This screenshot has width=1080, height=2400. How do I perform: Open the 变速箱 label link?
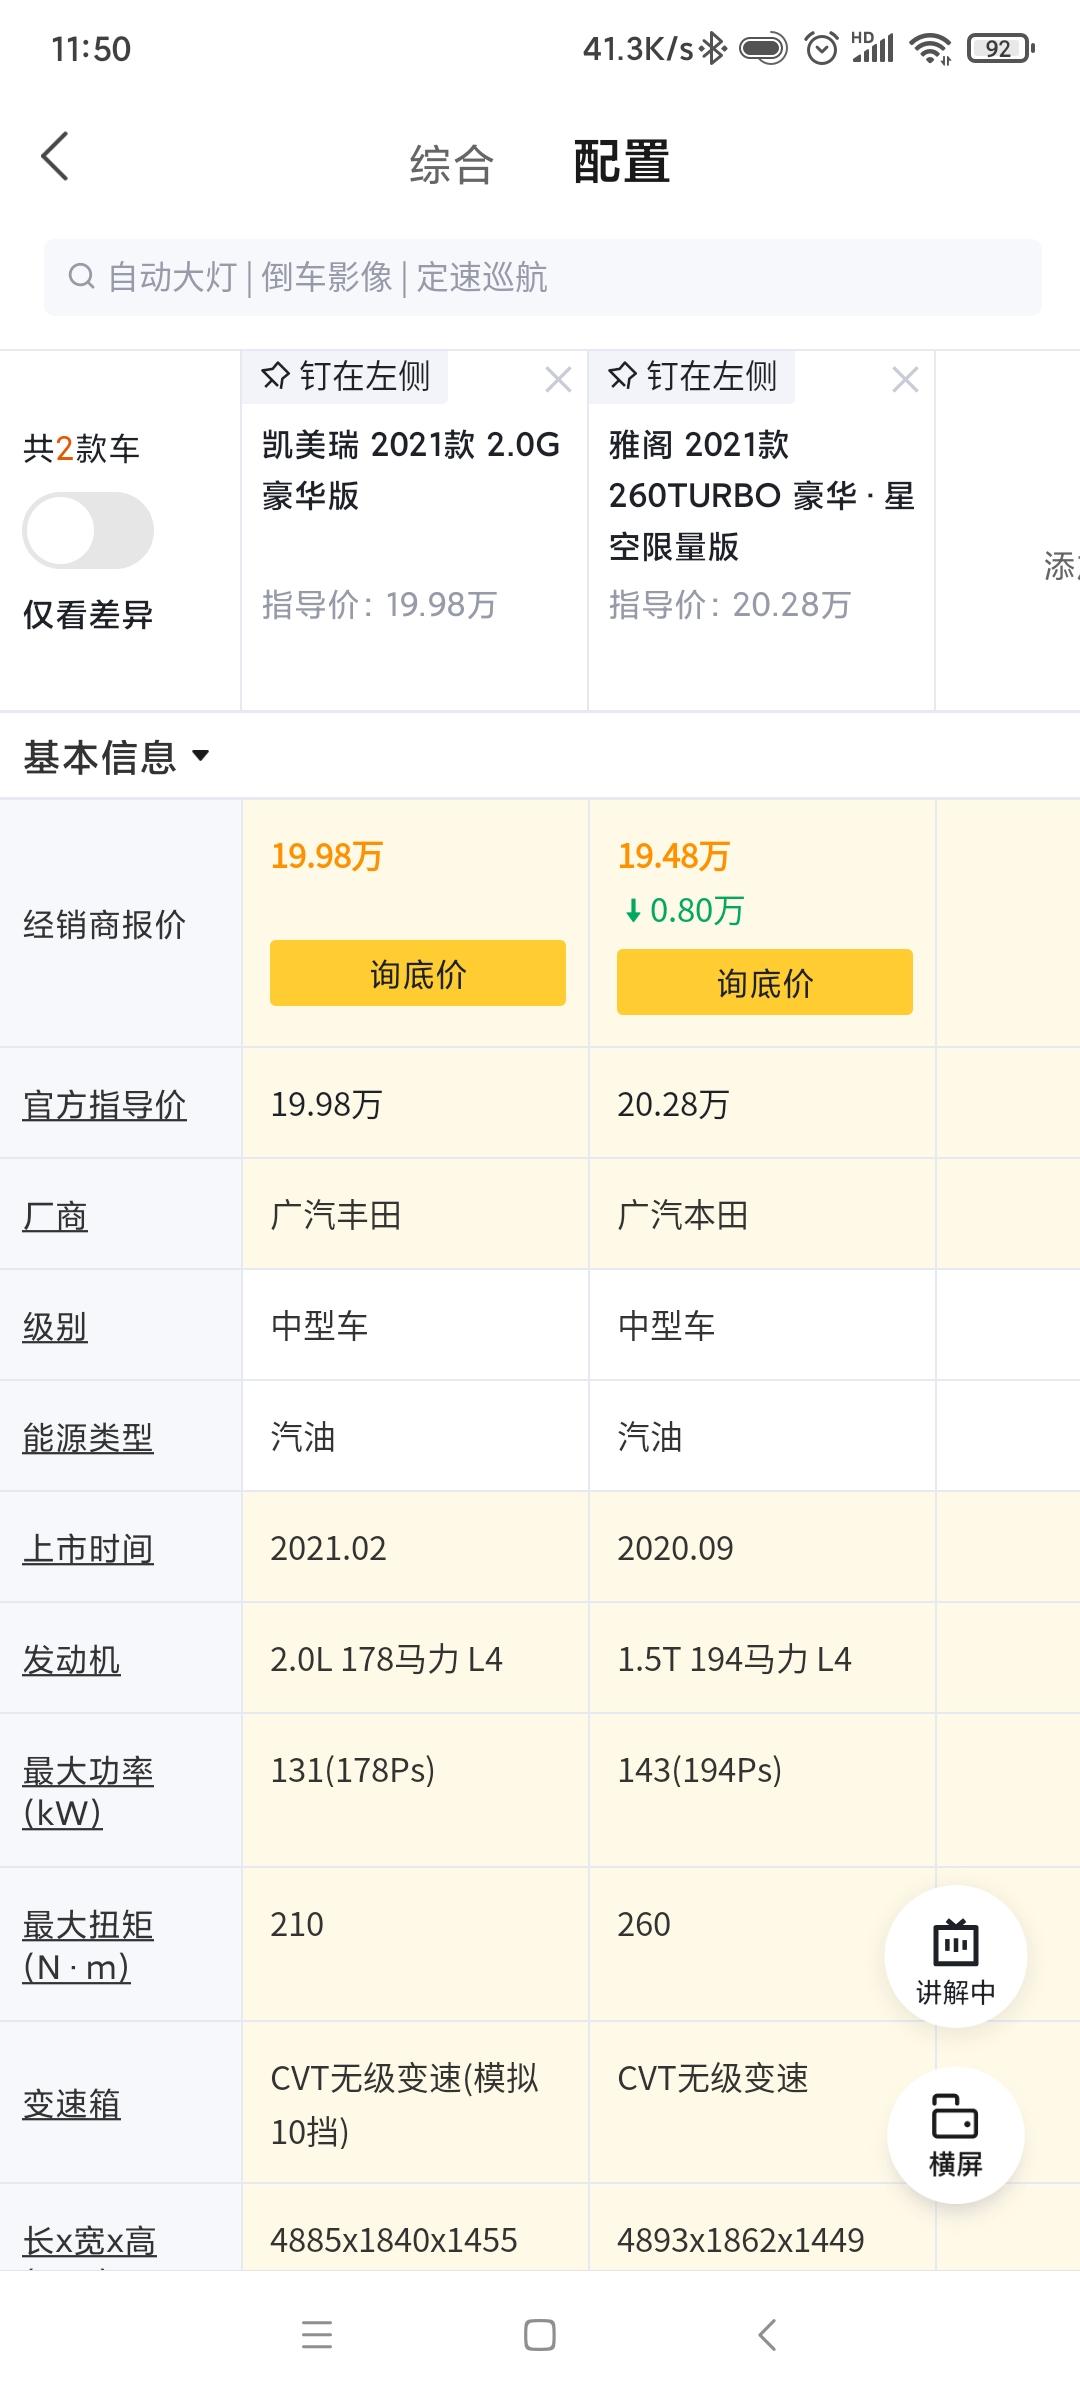tap(71, 2104)
